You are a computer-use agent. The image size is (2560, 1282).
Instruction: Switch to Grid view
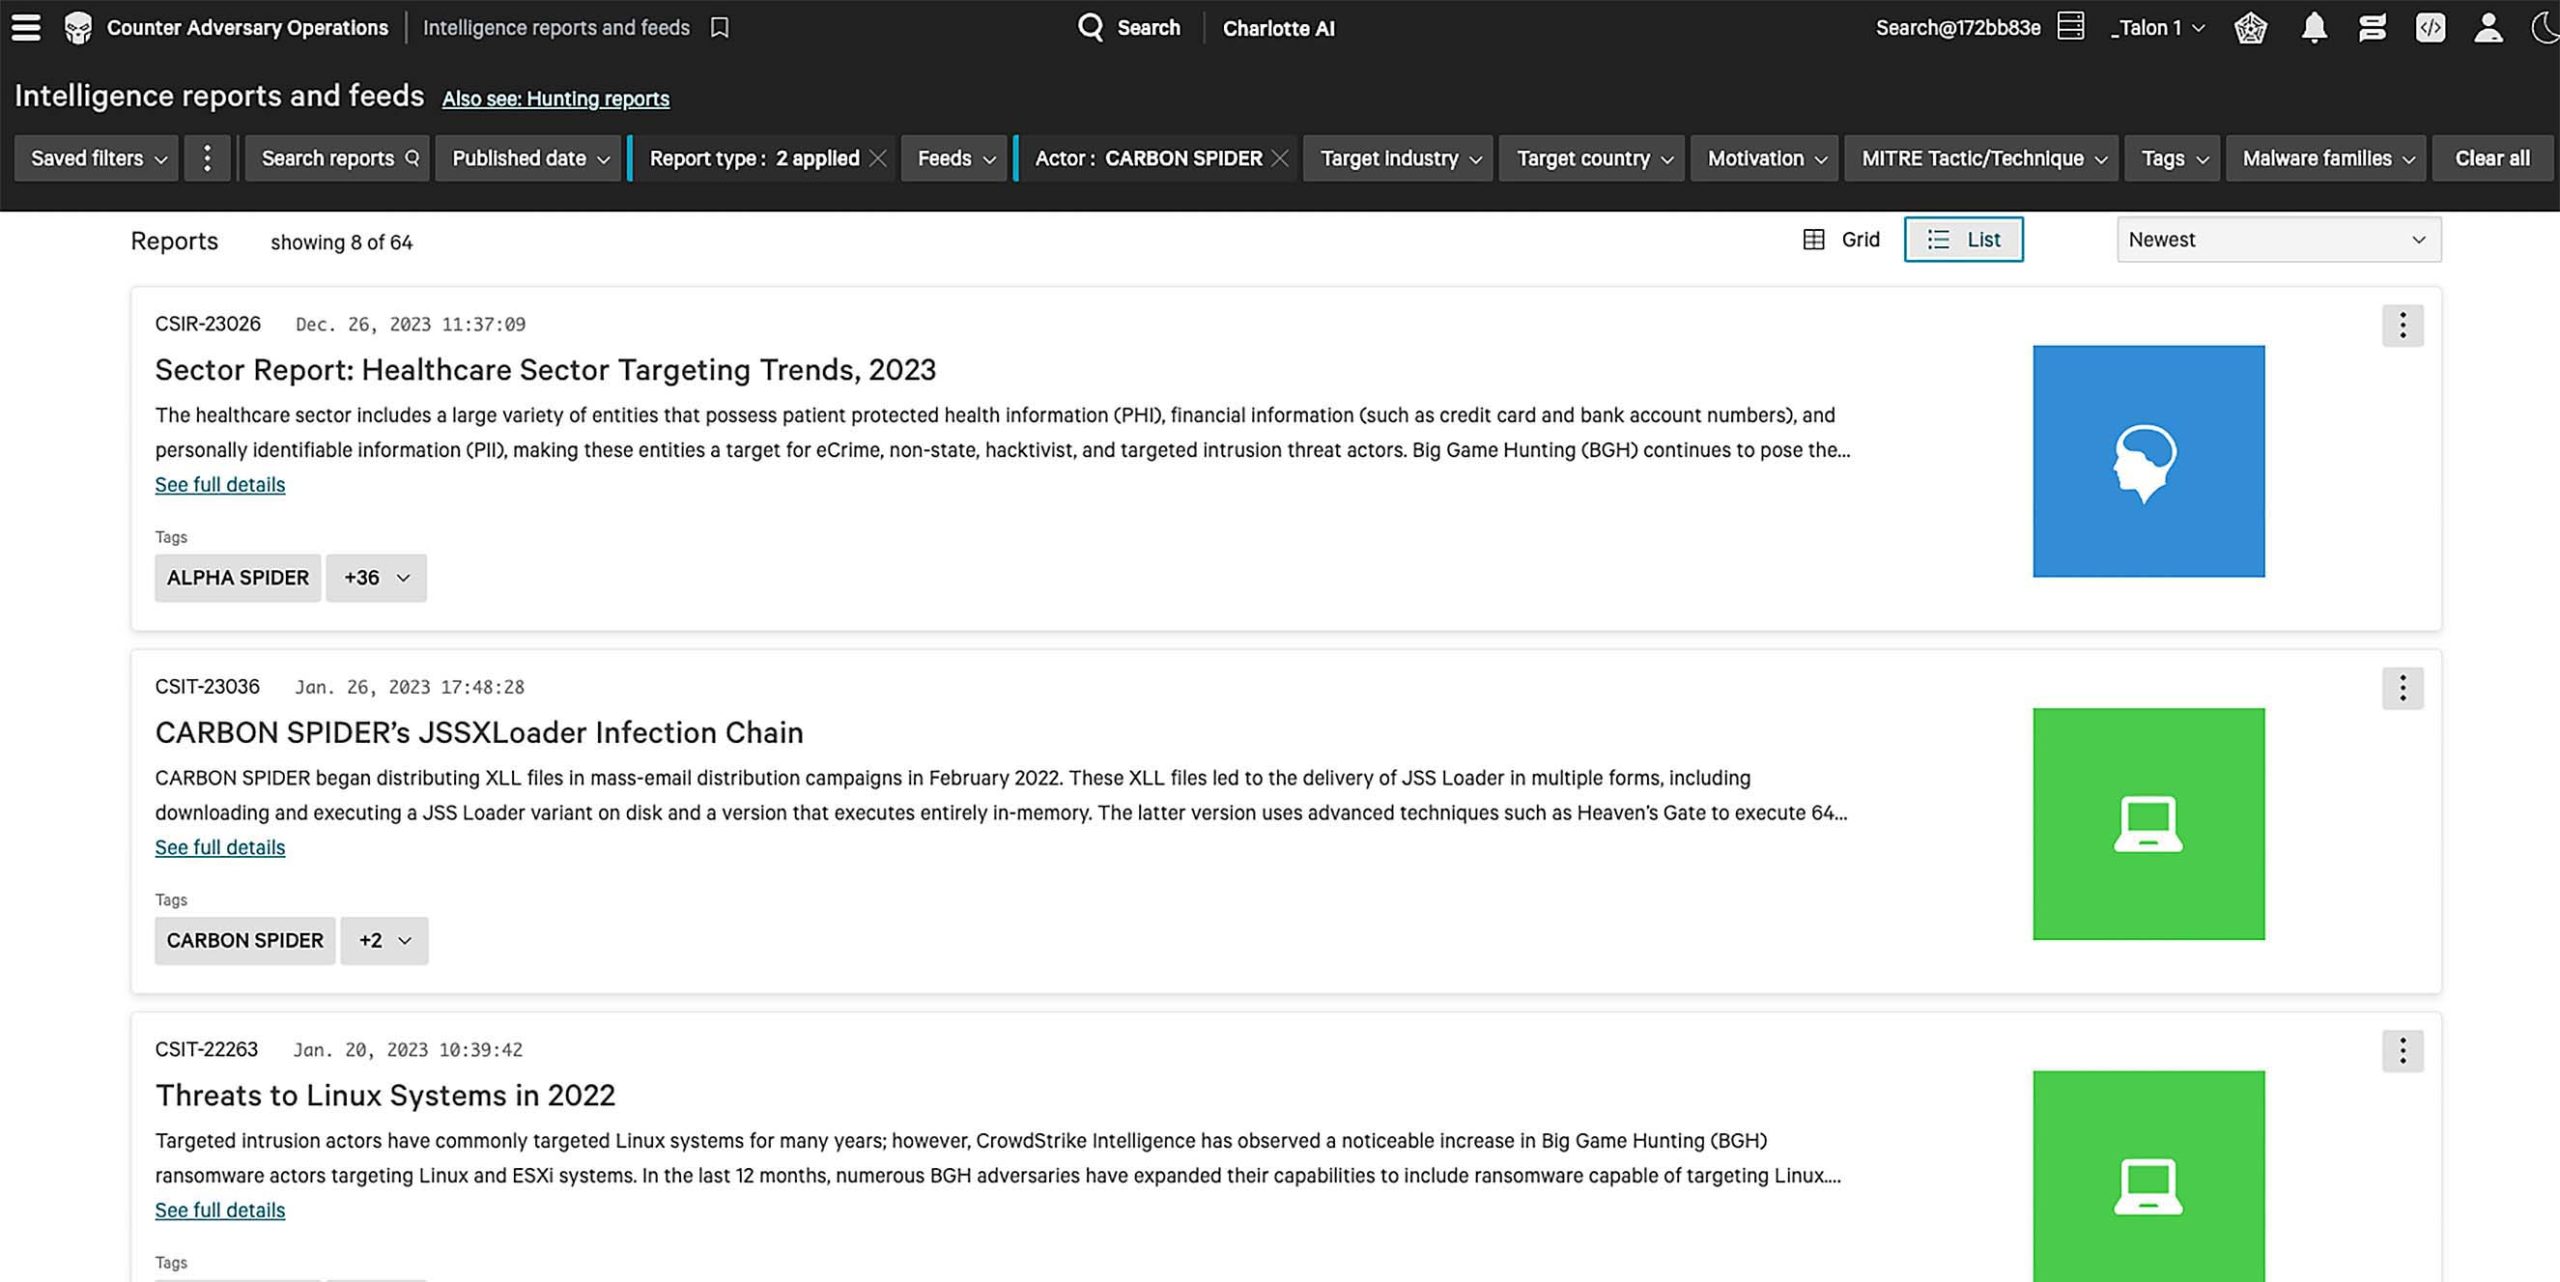1841,239
